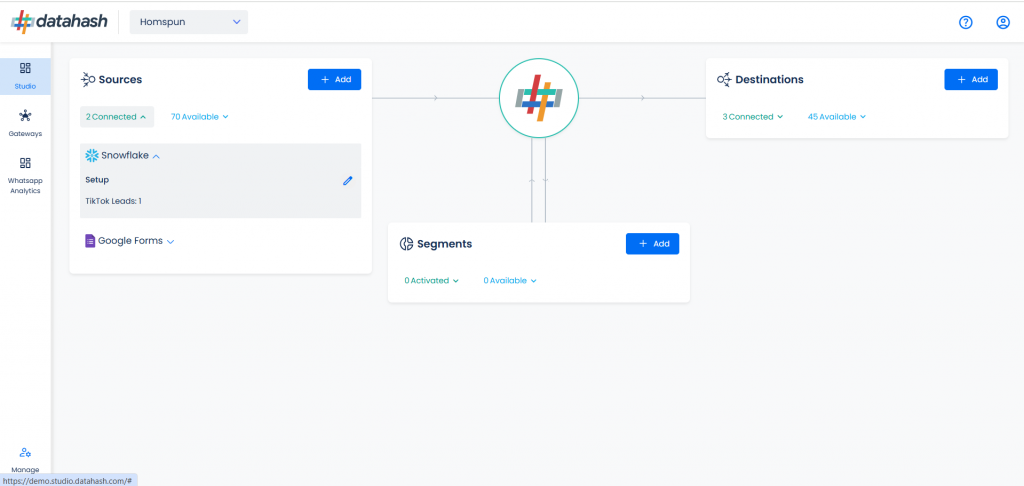Add a new segment

[652, 244]
